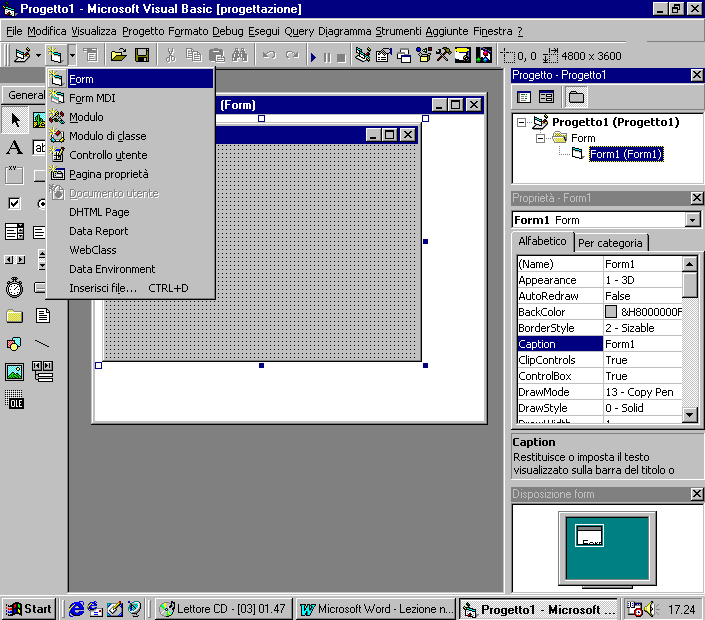Open the Form1 Form object dropdown
This screenshot has height=620, width=705.
coord(692,220)
